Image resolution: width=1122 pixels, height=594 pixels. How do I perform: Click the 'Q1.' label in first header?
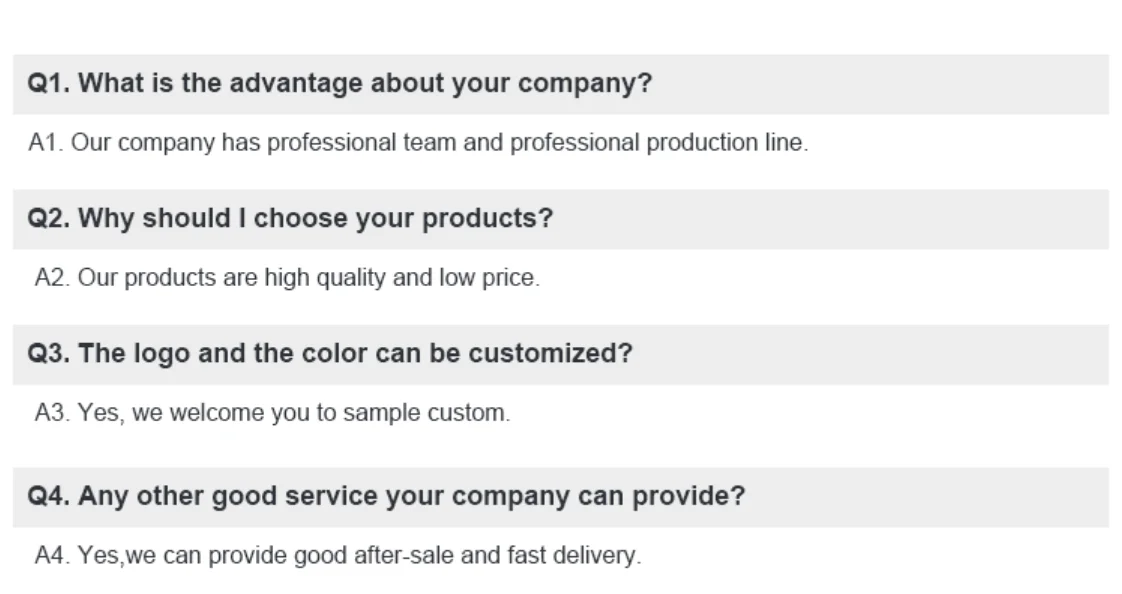tap(49, 84)
